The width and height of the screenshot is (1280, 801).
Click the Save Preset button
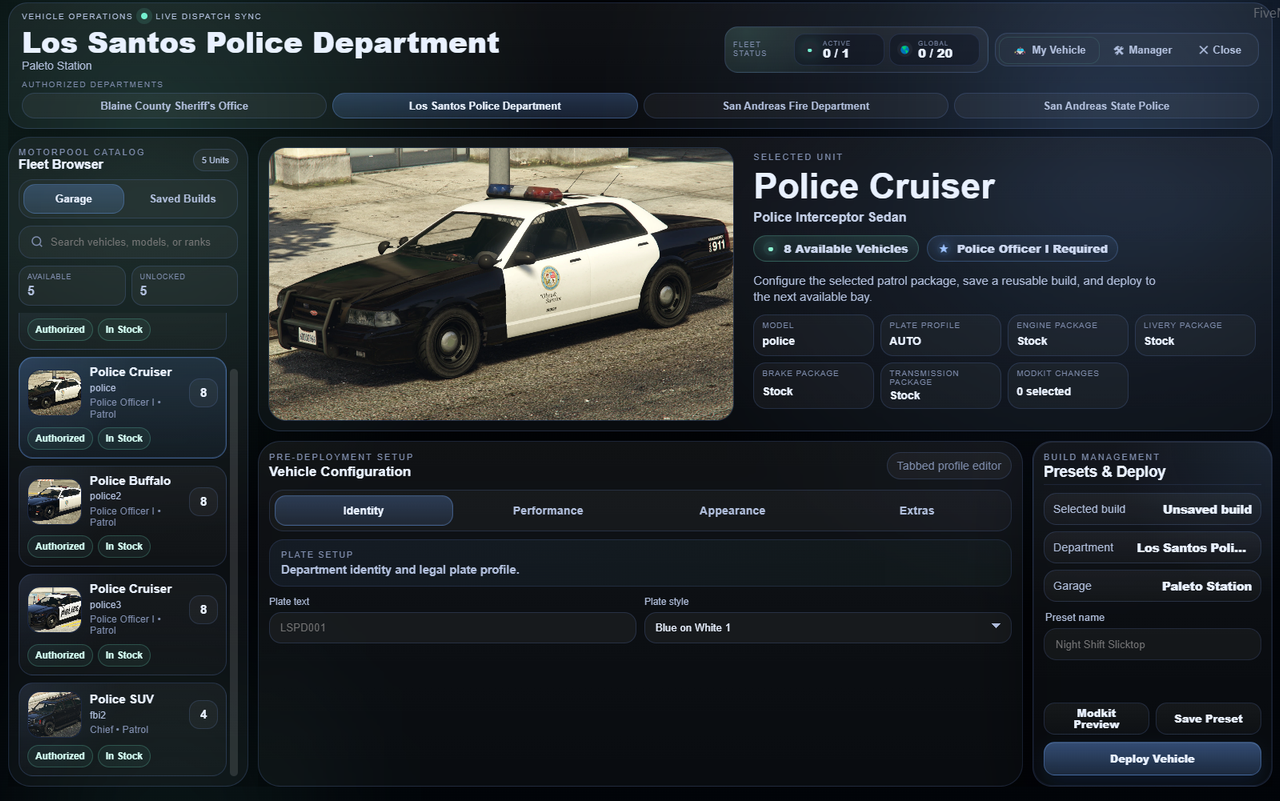click(1208, 719)
